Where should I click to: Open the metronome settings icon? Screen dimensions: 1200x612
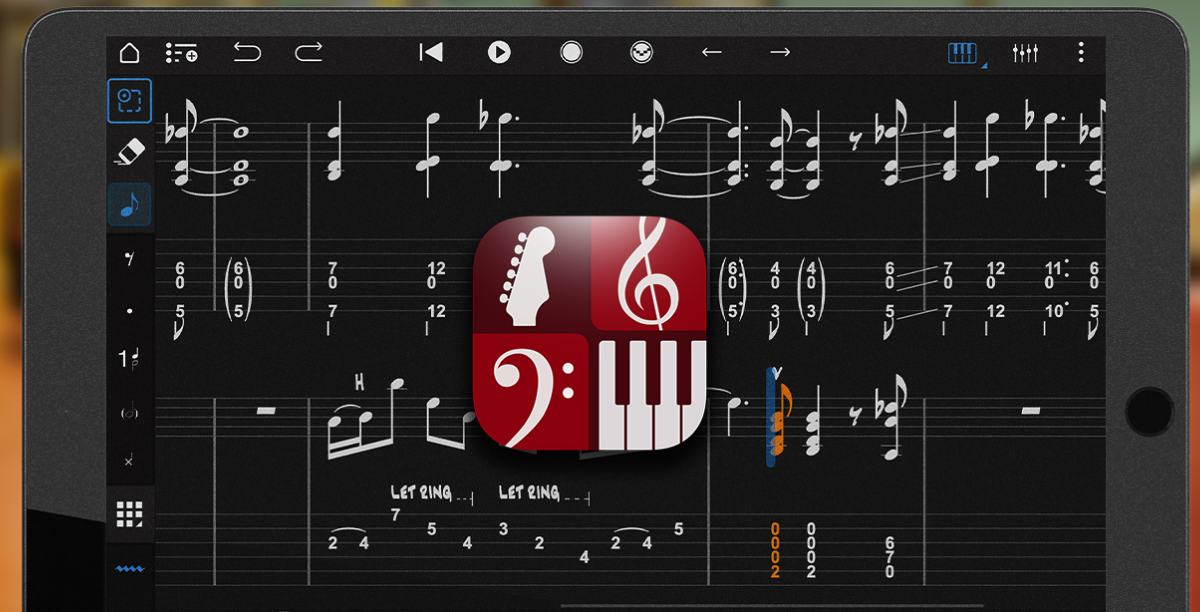coord(641,52)
